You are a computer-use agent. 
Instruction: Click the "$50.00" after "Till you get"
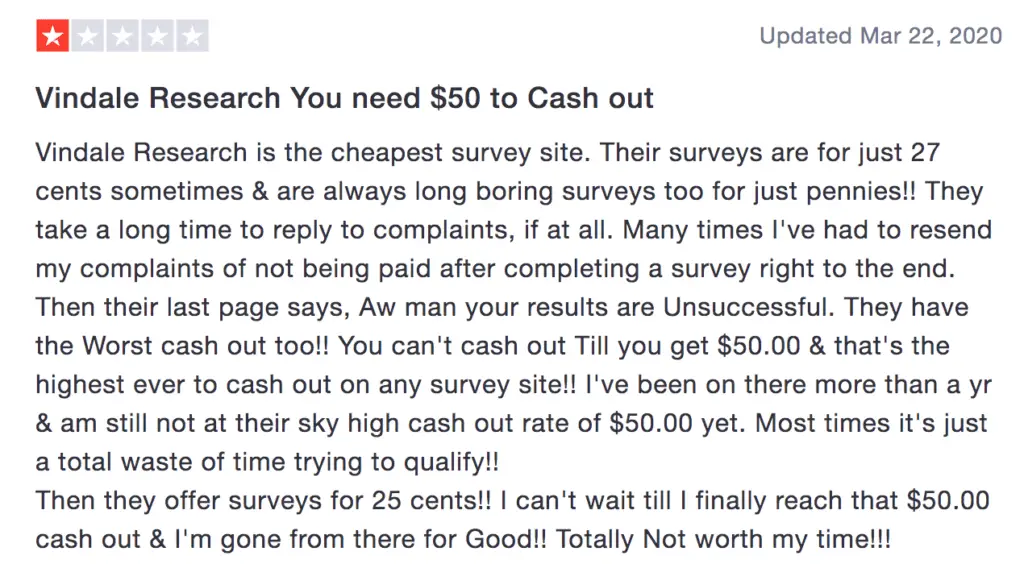(x=758, y=345)
